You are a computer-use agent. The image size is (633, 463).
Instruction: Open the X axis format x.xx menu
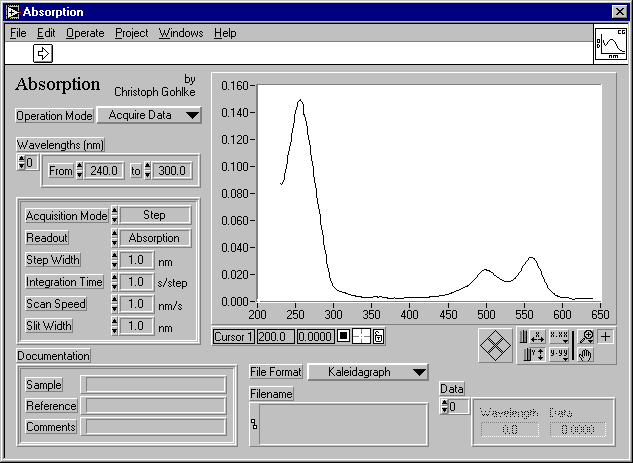tap(558, 338)
